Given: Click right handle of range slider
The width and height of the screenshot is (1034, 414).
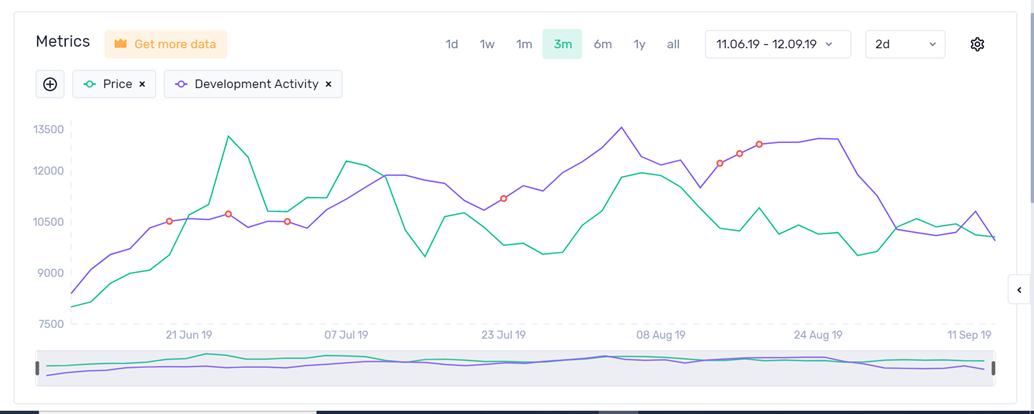Looking at the screenshot, I should [x=993, y=368].
